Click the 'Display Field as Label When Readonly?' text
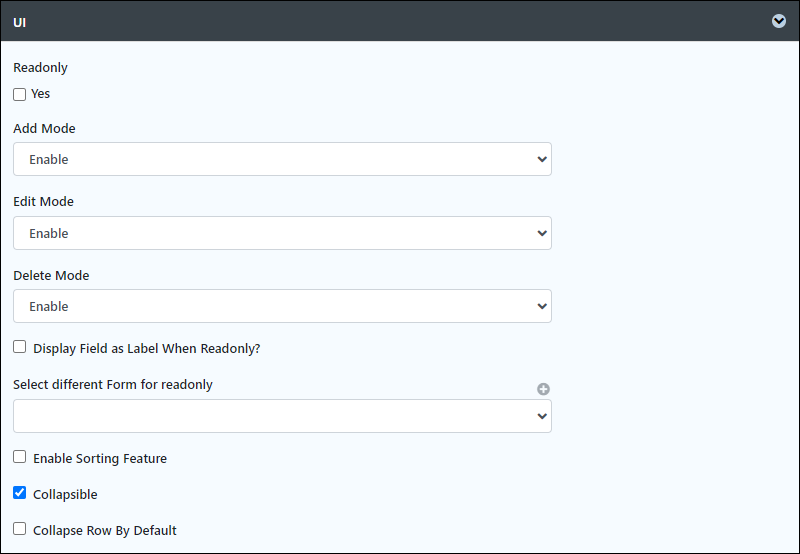800x554 pixels. (x=146, y=348)
